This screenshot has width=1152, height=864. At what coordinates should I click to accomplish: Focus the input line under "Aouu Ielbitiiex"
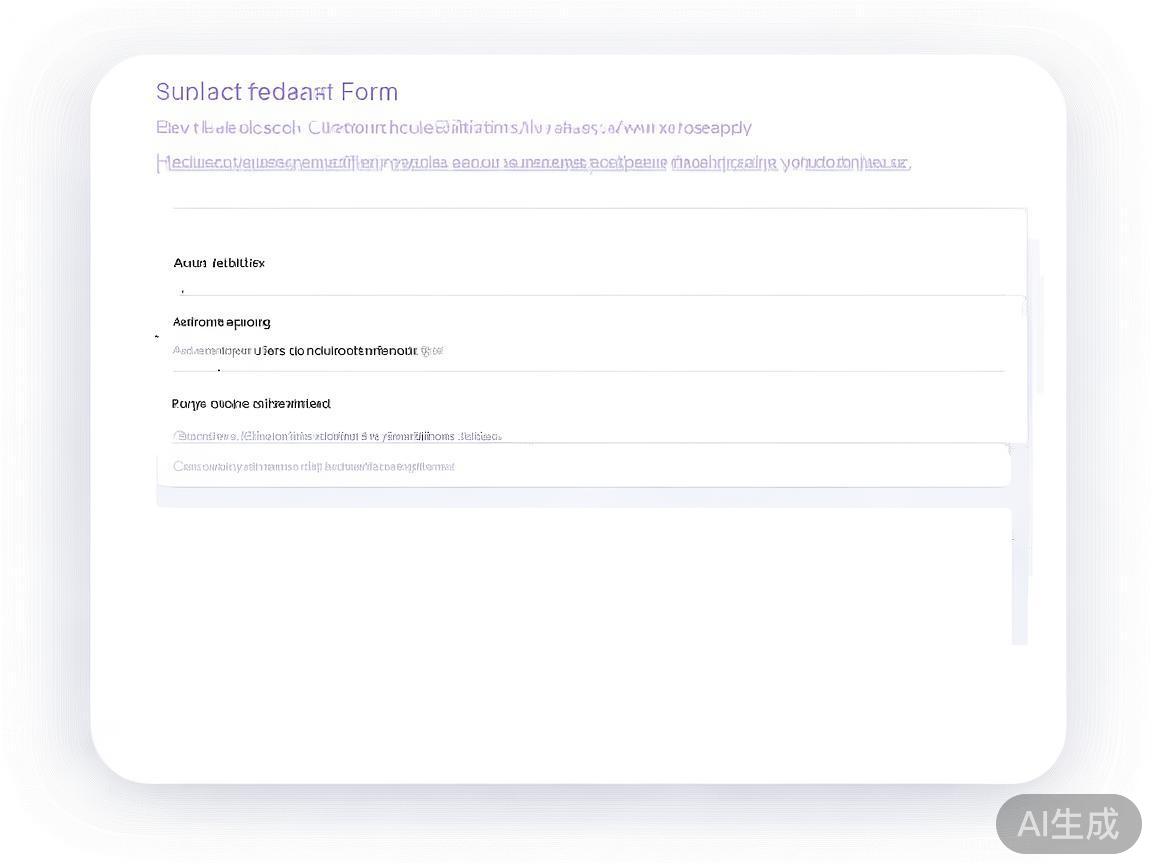tap(590, 288)
